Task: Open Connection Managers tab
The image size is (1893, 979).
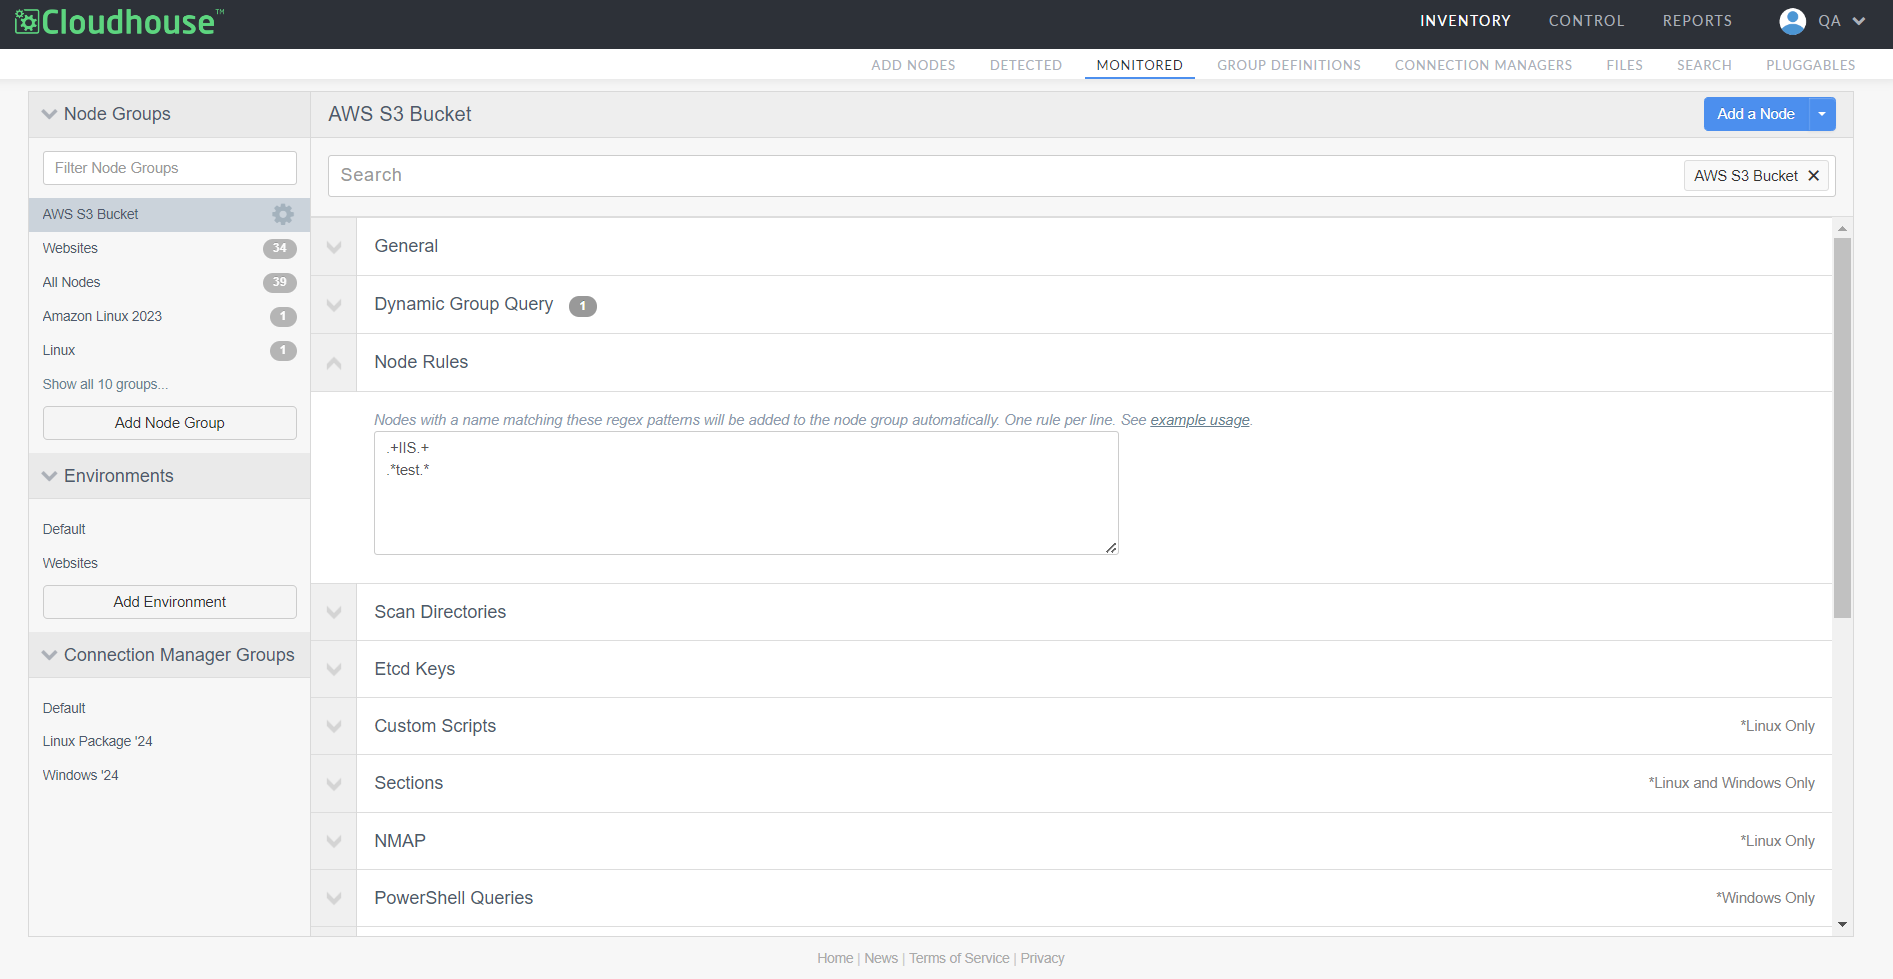Action: coord(1483,65)
